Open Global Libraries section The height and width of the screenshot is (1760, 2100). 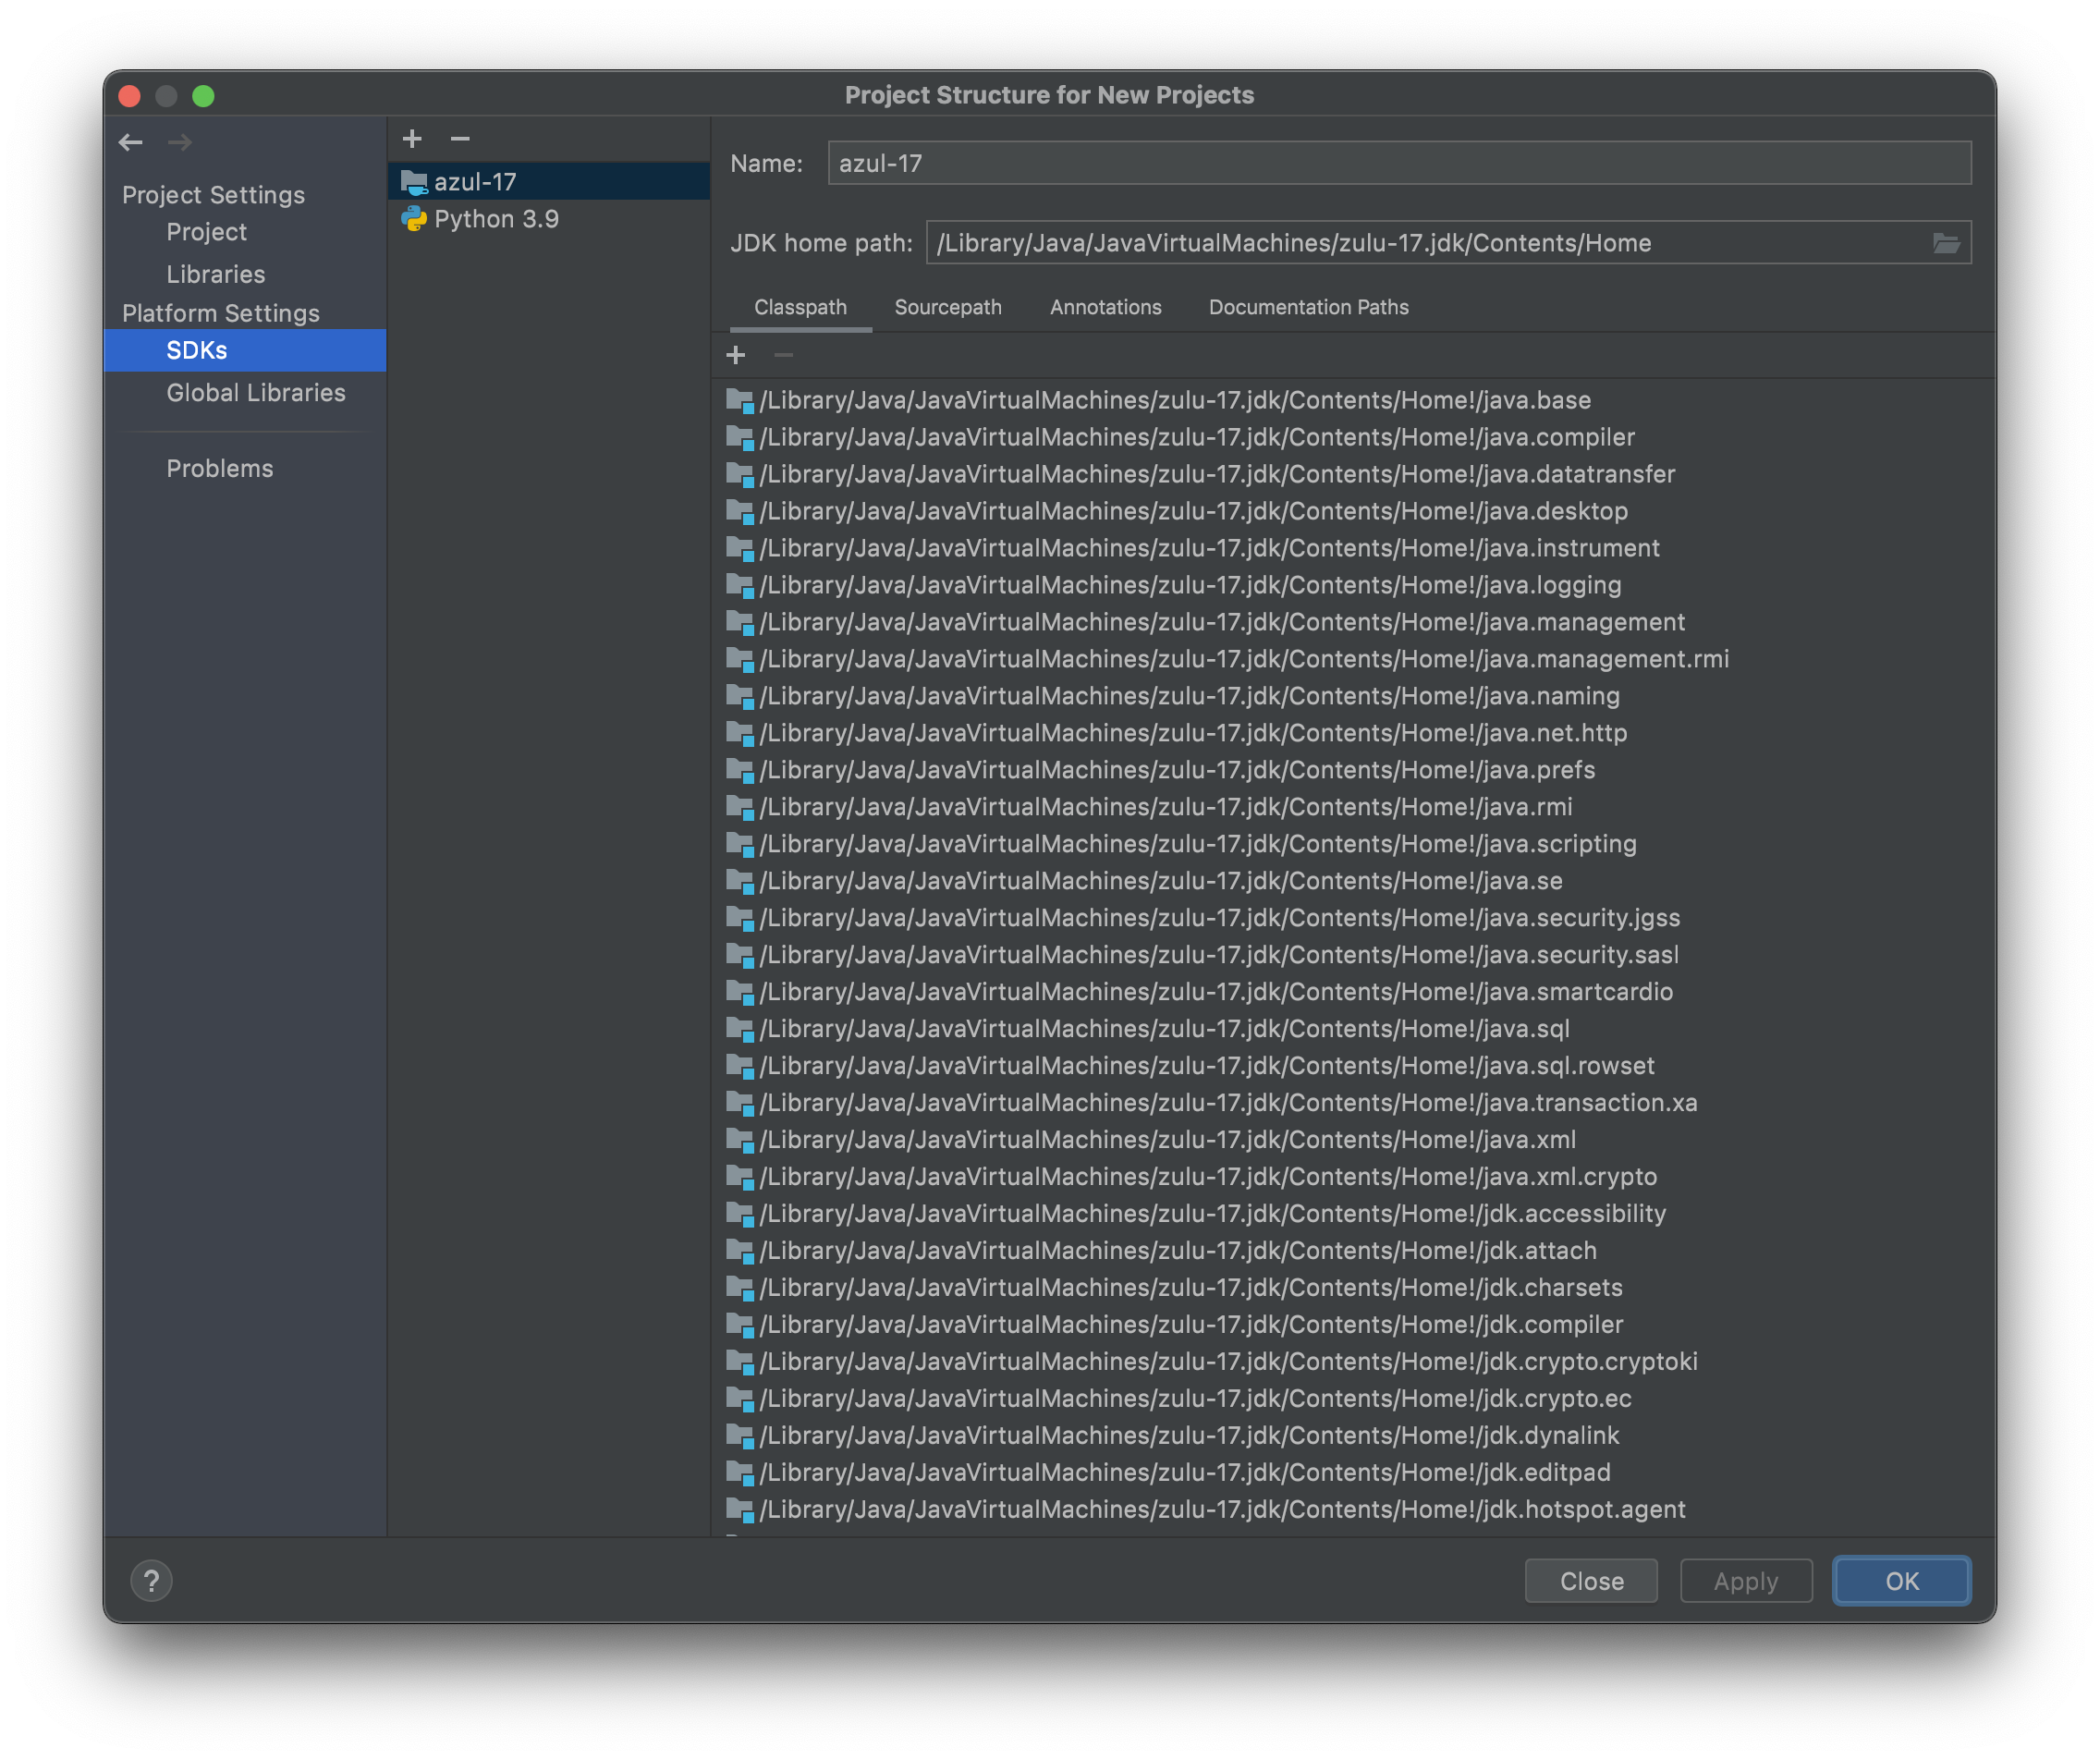click(245, 393)
